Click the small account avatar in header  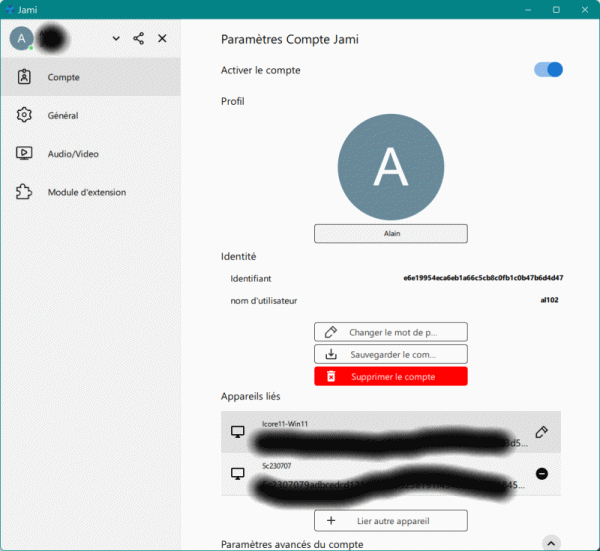point(22,39)
